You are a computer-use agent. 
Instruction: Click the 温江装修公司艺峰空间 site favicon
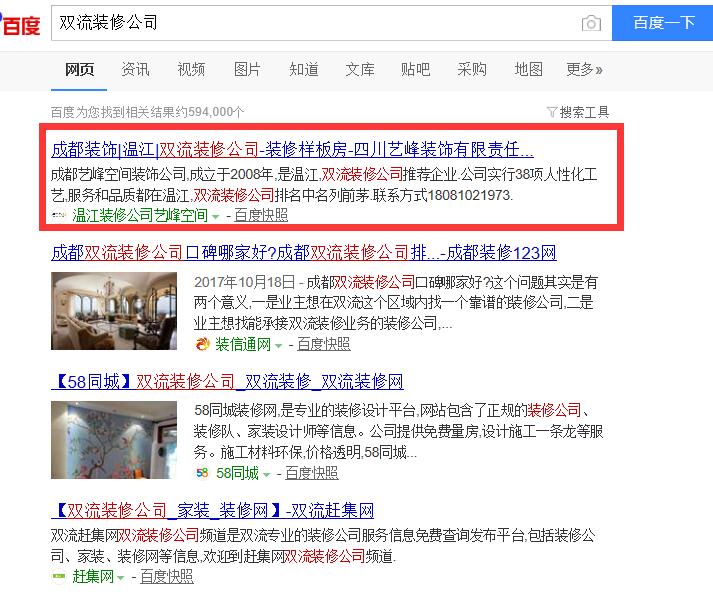59,215
